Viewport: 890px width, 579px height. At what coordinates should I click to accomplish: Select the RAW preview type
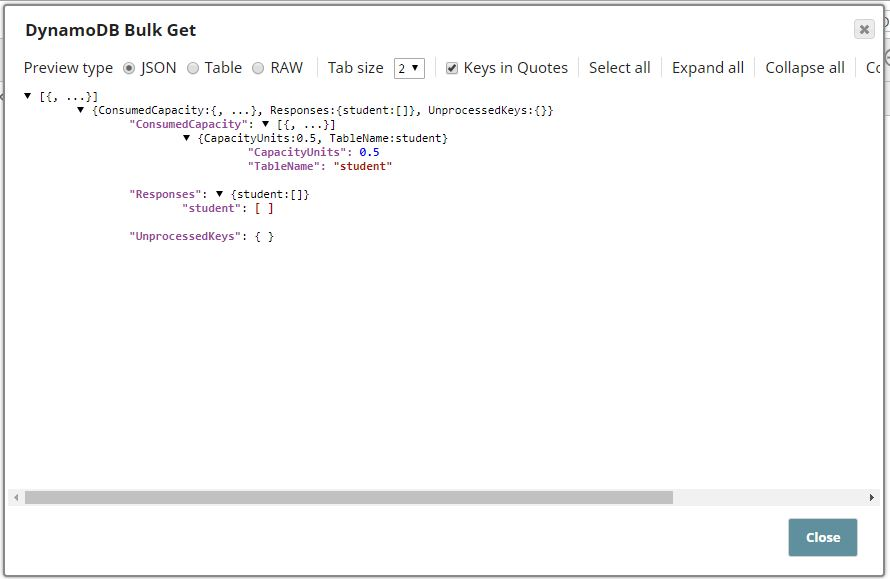pos(258,68)
